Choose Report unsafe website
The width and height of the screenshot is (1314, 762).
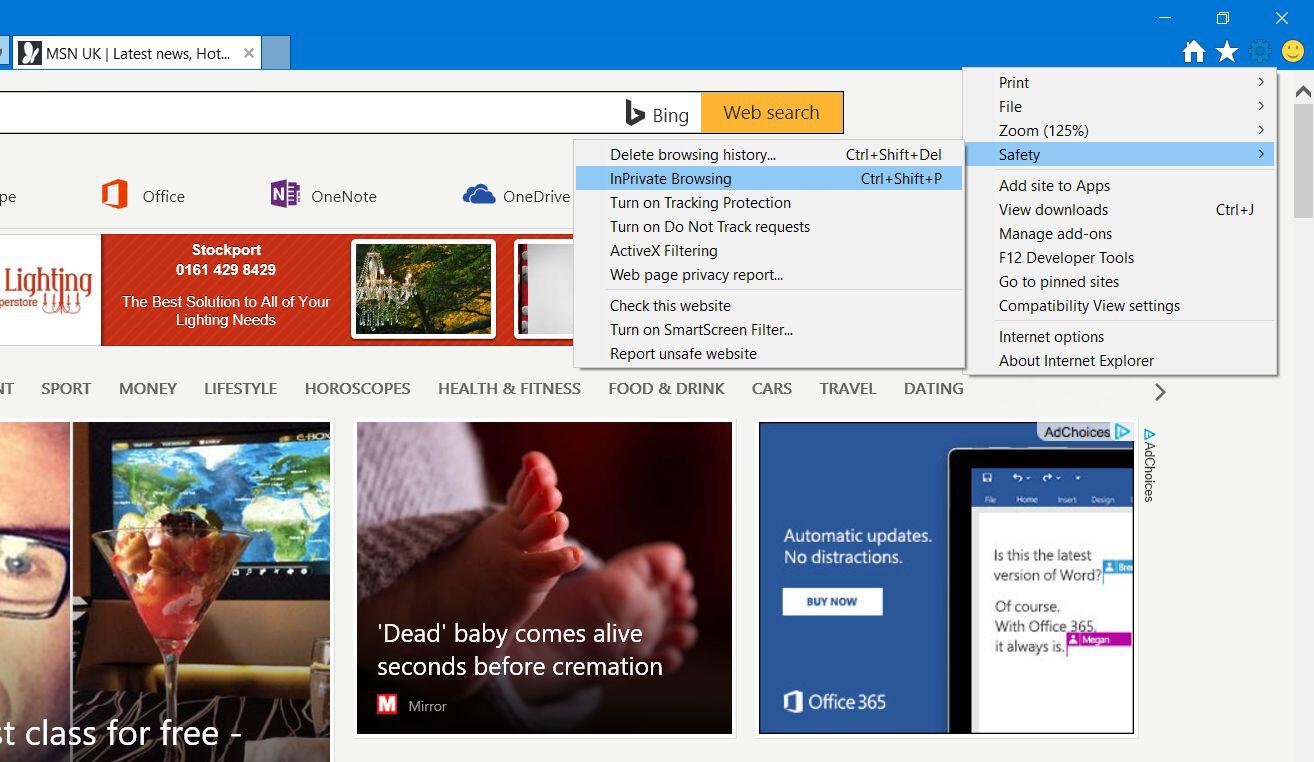coord(769,353)
